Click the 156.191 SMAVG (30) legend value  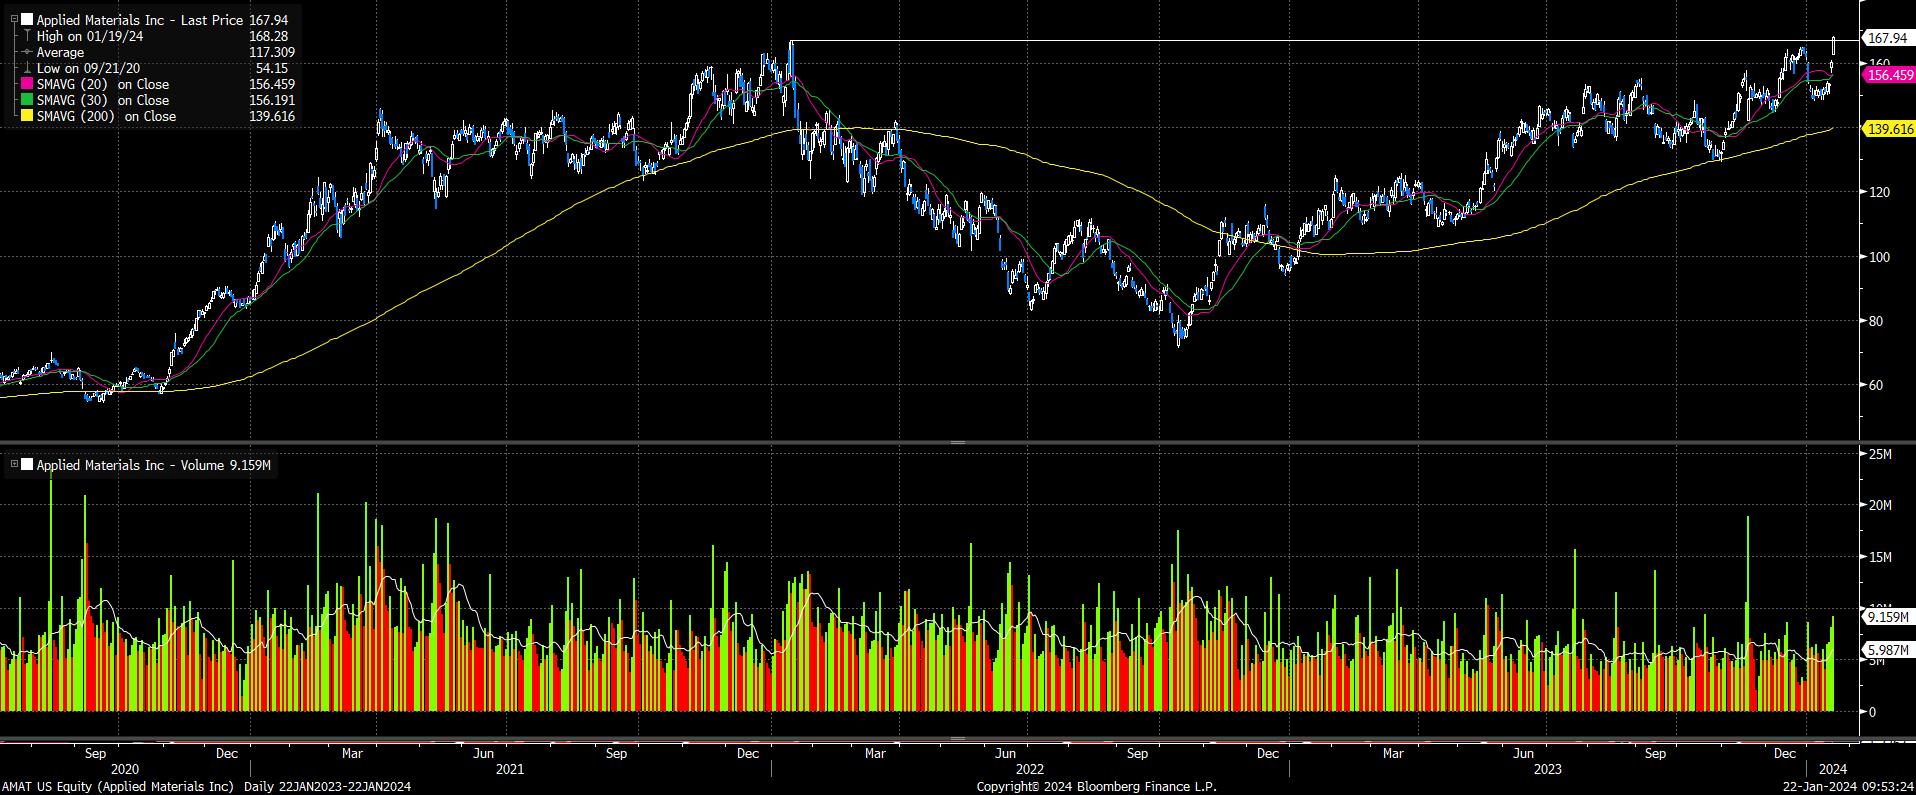272,100
